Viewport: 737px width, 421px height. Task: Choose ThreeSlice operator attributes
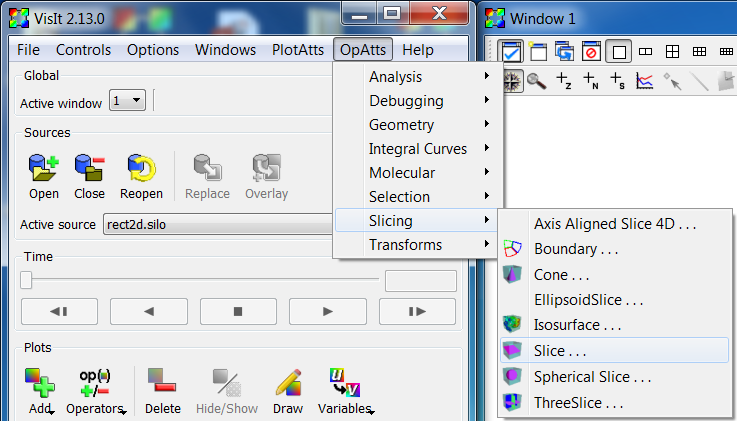coord(615,402)
